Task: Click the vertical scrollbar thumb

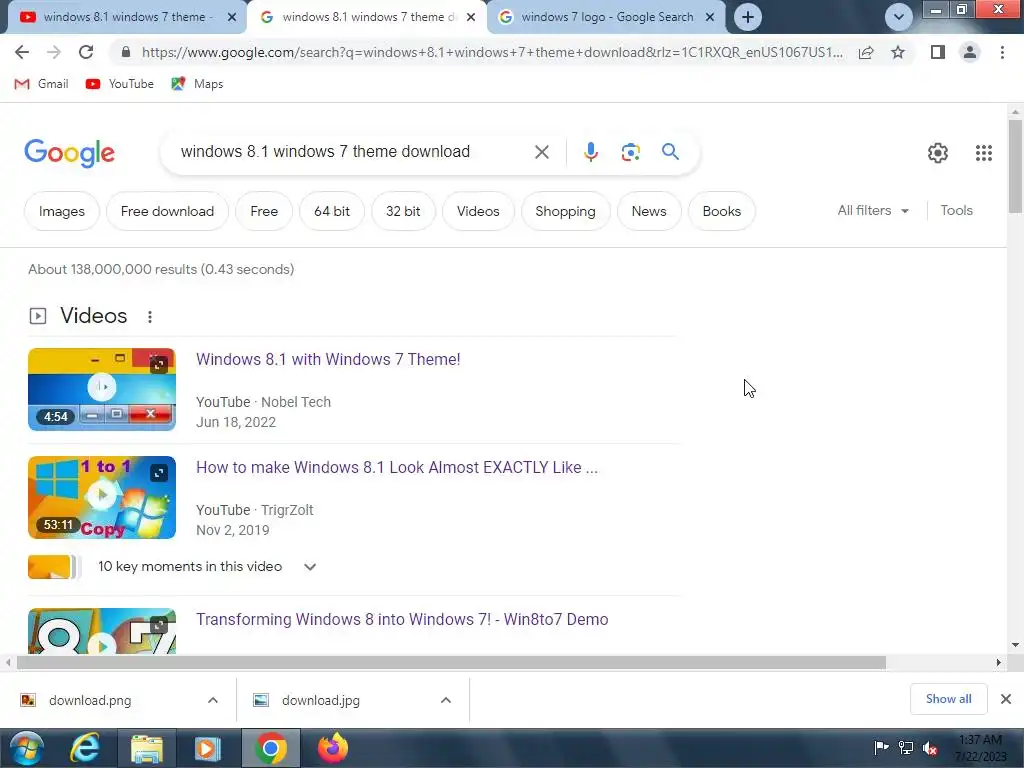Action: 1015,167
